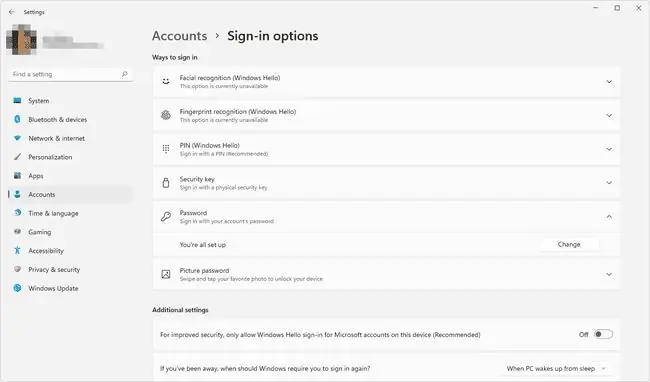Maximize the Settings window
Viewport: 650px width, 382px height.
point(617,8)
